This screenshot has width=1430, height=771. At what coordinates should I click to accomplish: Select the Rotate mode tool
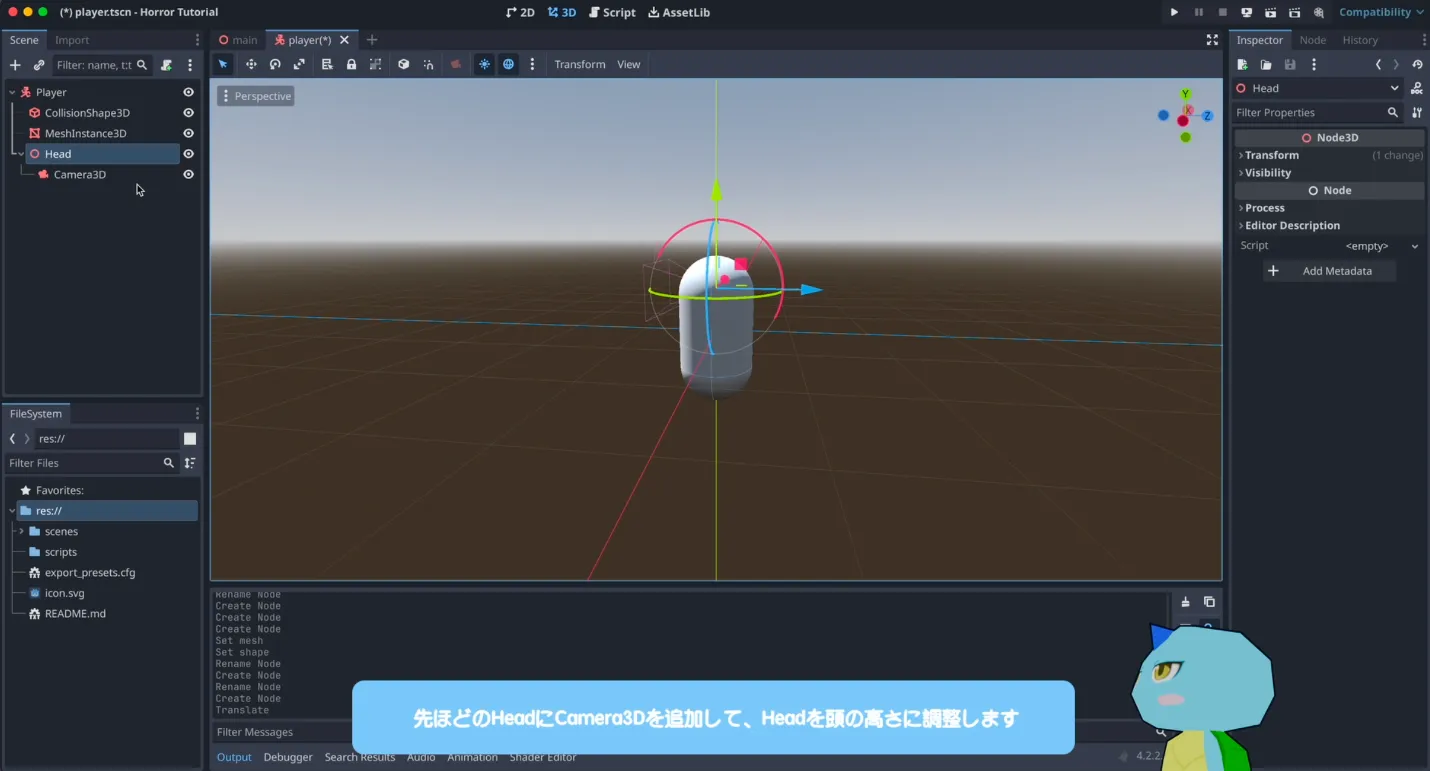275,64
